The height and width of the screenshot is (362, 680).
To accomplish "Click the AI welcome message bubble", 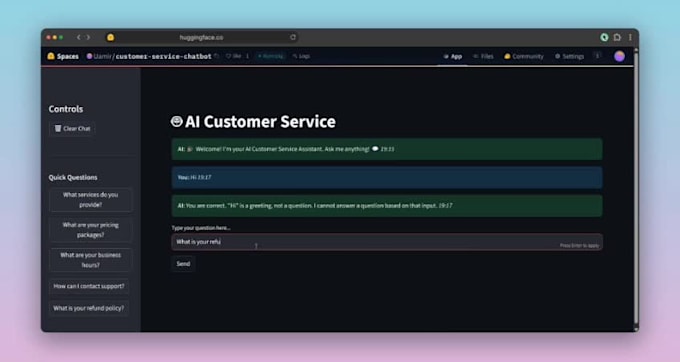I will (x=386, y=149).
